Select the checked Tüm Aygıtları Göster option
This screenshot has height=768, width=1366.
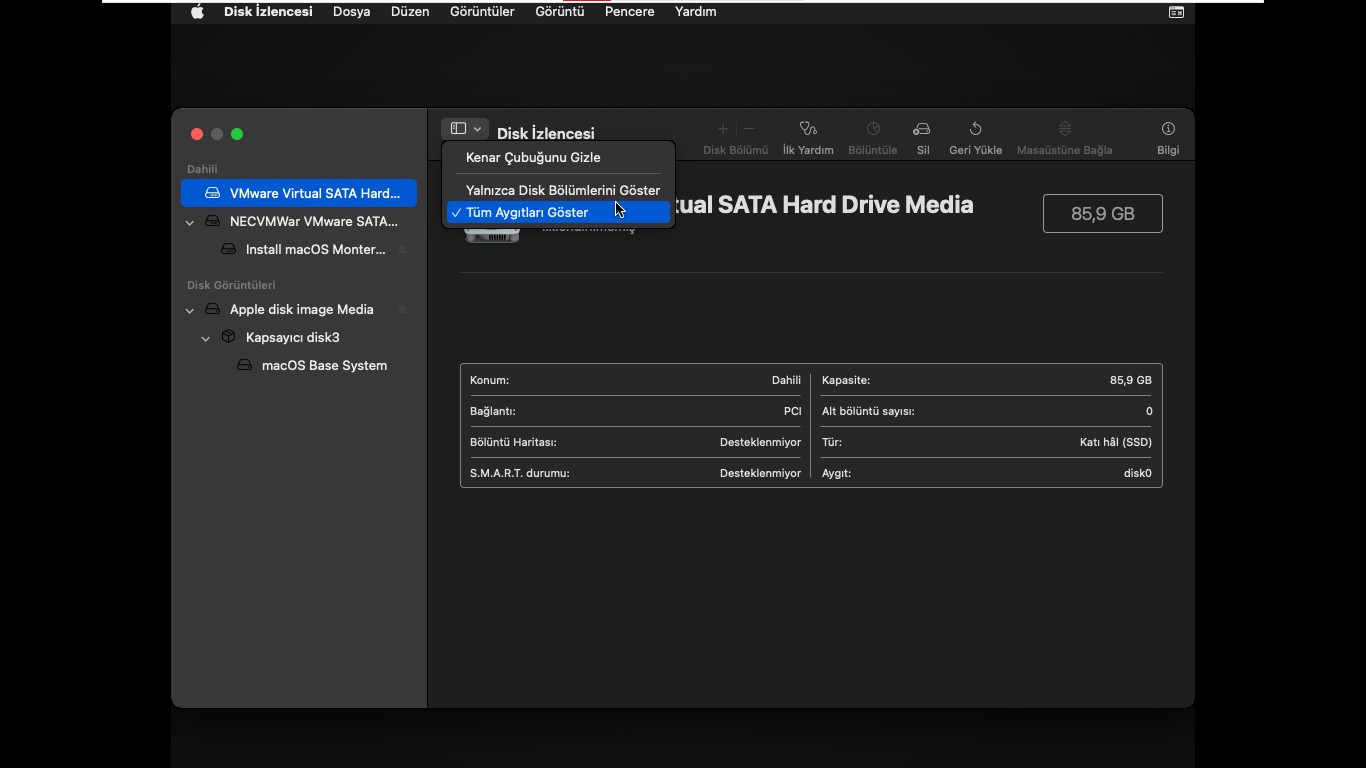tap(558, 212)
